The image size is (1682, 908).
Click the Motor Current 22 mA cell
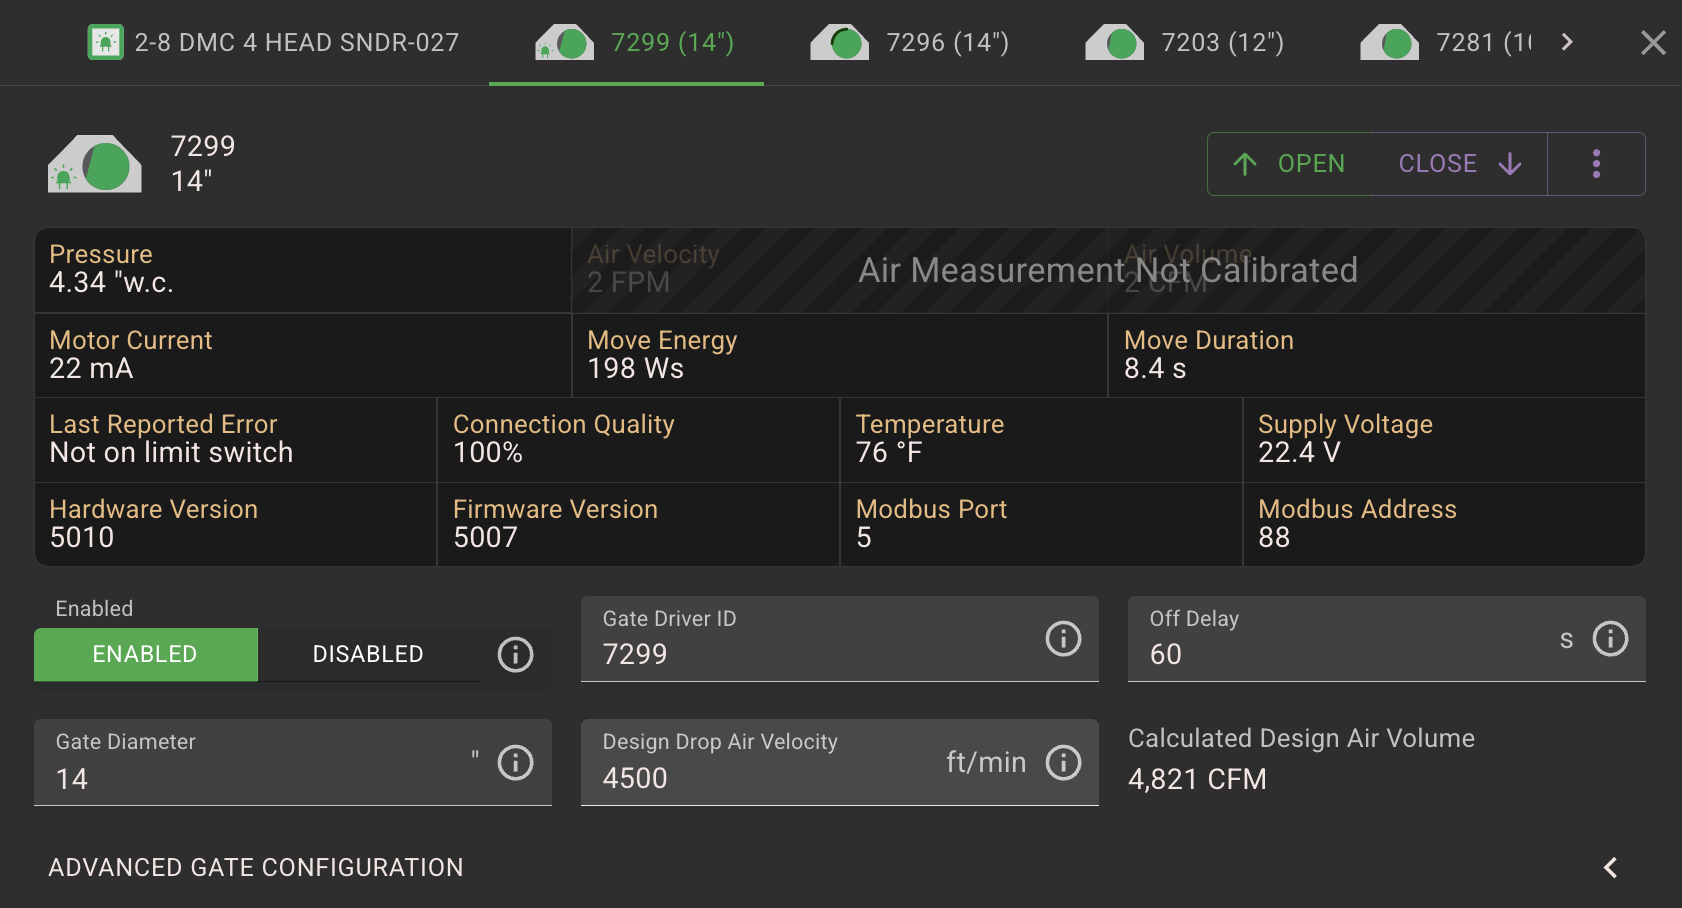[303, 355]
